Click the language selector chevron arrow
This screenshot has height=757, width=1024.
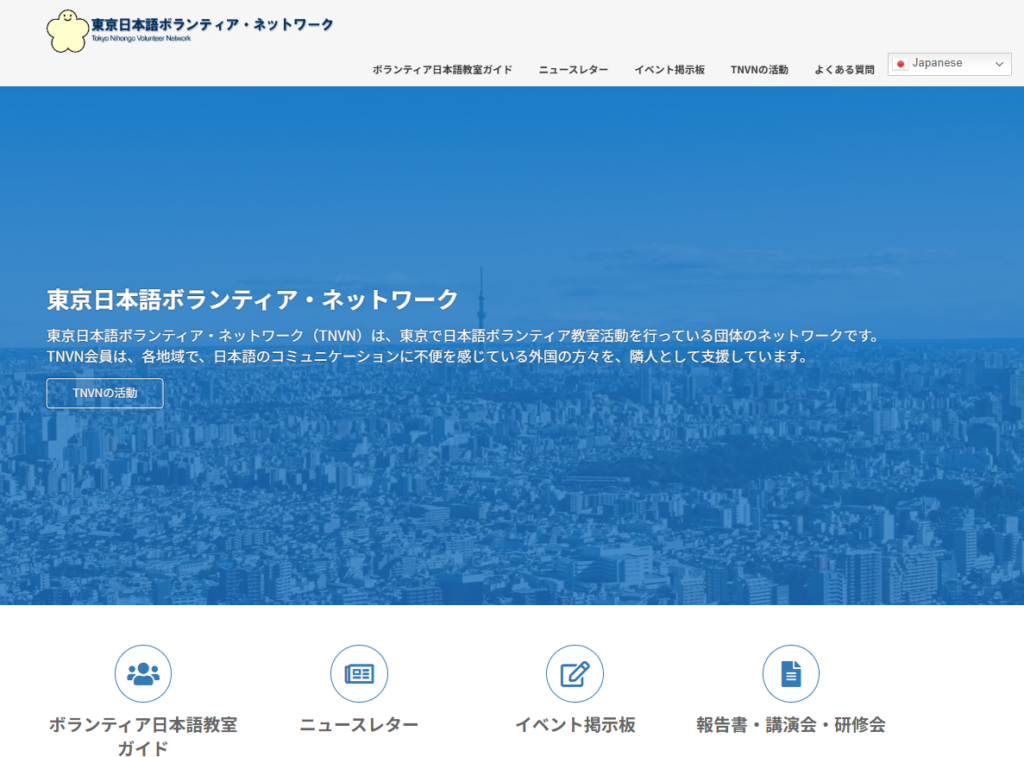pyautogui.click(x=999, y=63)
